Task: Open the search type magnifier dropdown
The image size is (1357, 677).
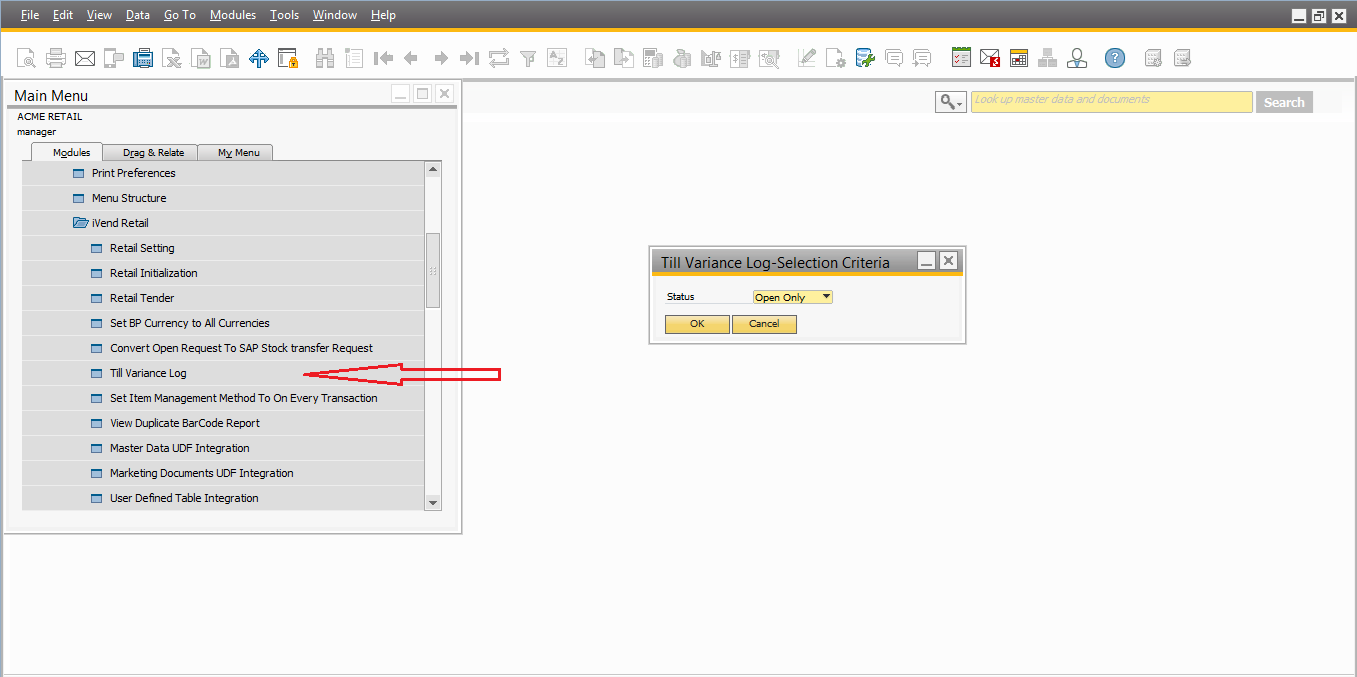Action: pyautogui.click(x=950, y=102)
